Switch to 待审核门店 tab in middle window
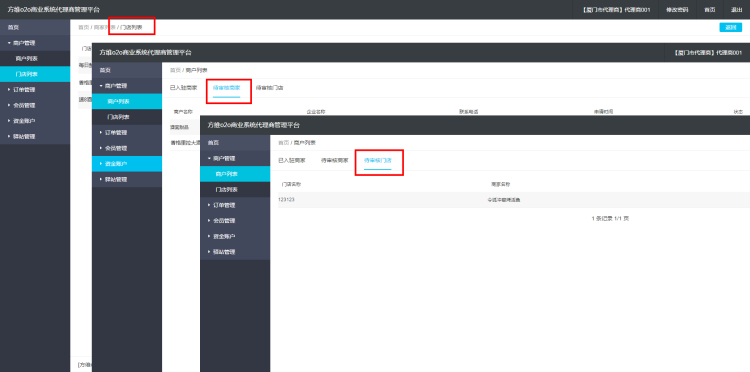The width and height of the screenshot is (750, 372). click(x=269, y=88)
